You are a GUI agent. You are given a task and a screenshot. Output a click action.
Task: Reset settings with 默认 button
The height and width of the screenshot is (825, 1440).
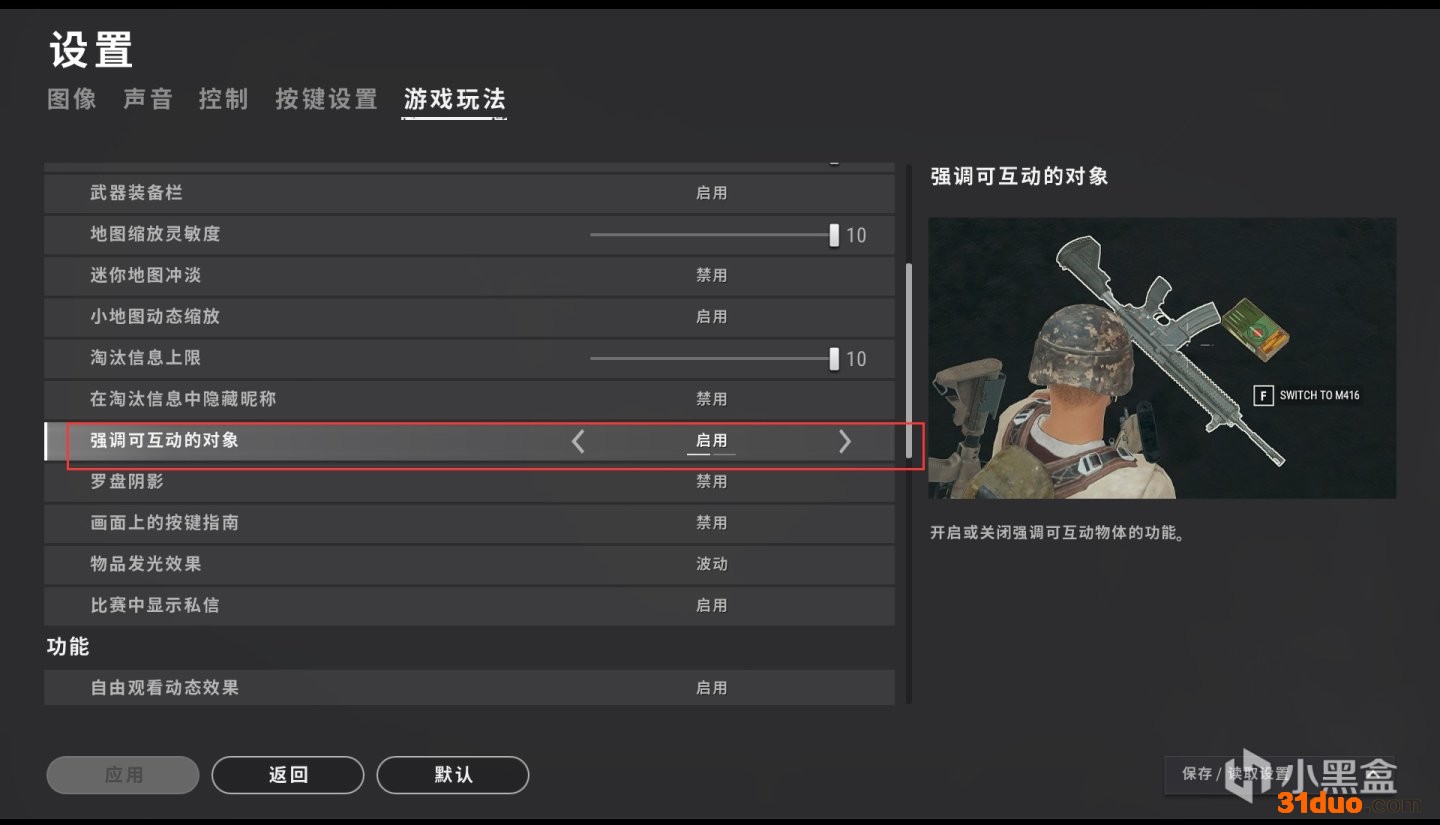click(452, 775)
